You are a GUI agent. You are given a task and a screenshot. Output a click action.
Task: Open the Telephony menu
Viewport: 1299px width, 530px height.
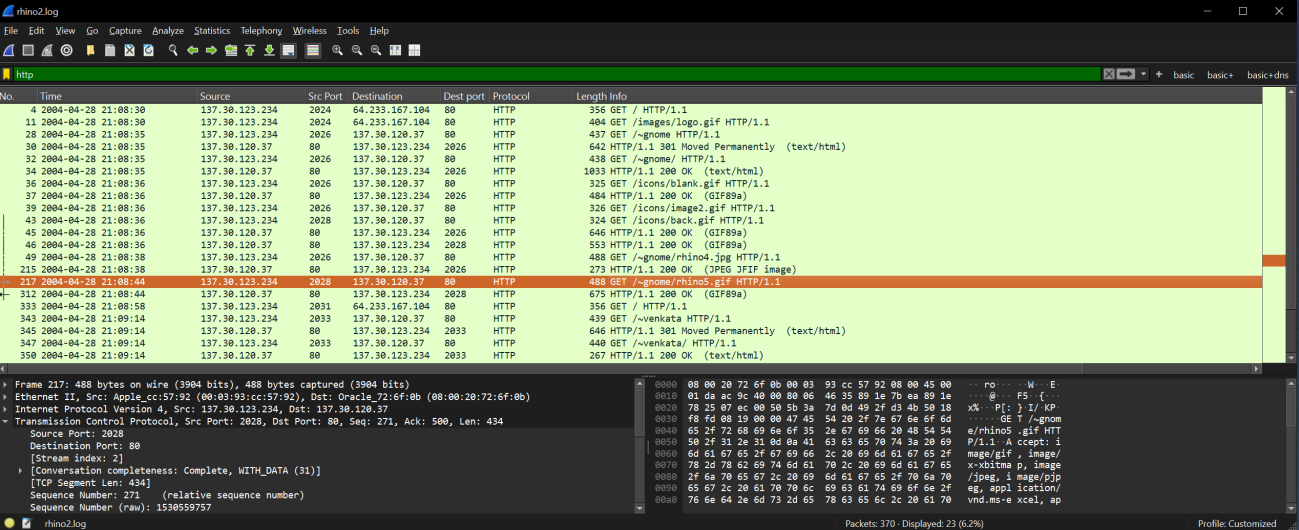[261, 31]
